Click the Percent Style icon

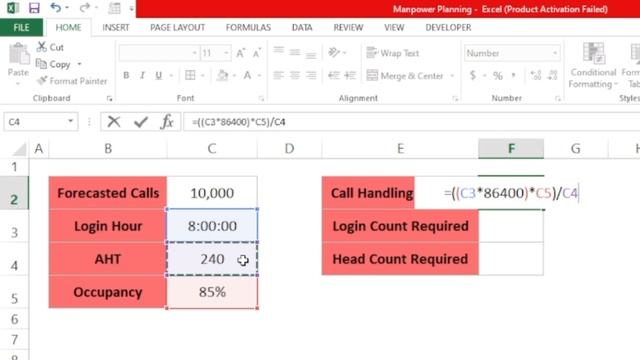tap(498, 76)
